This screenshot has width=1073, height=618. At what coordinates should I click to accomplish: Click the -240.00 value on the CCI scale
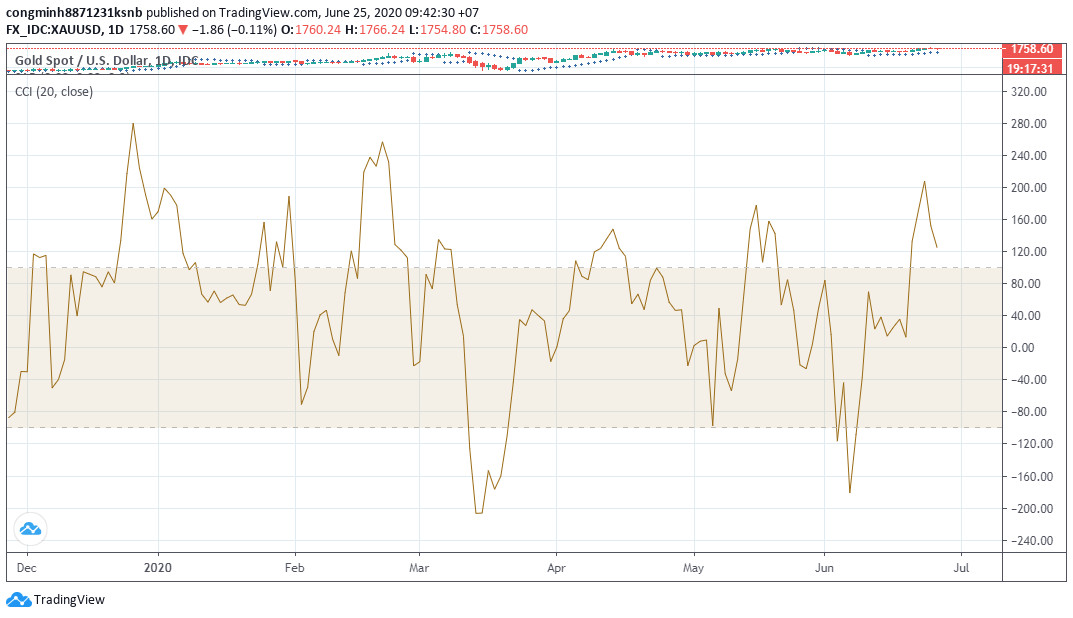[1027, 540]
